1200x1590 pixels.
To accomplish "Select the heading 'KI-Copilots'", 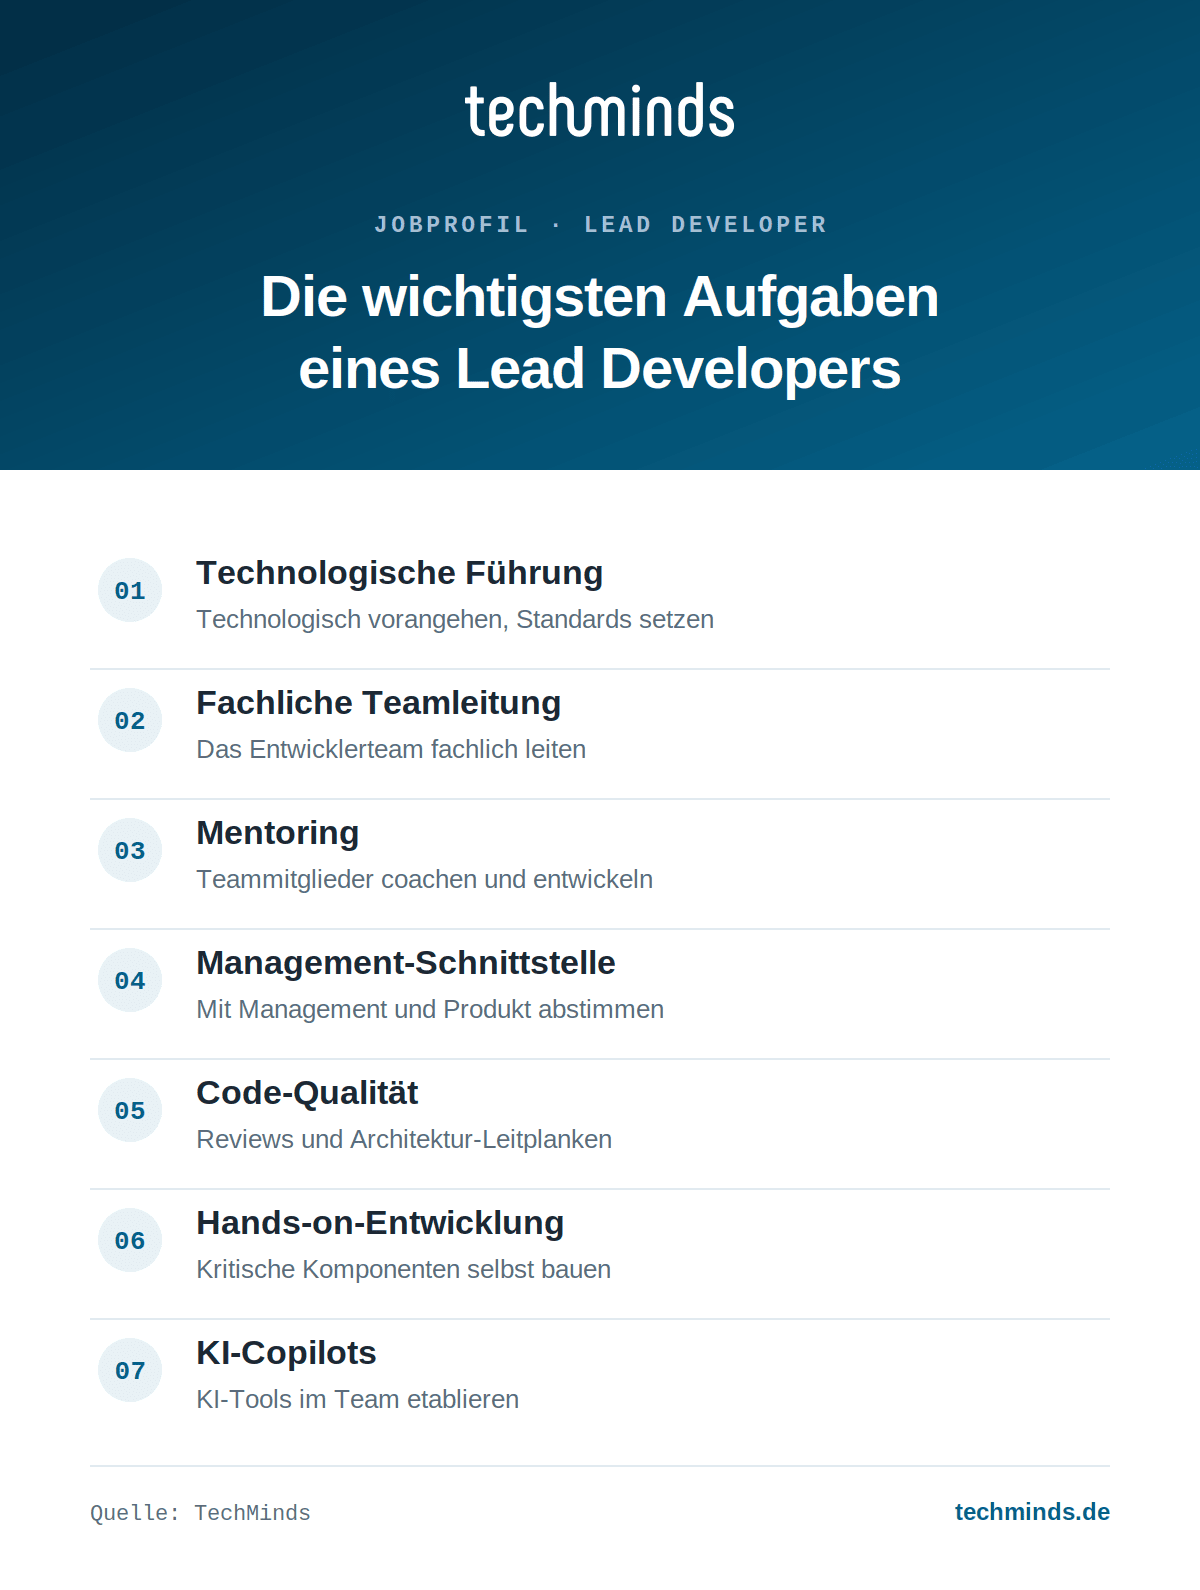I will 287,1353.
